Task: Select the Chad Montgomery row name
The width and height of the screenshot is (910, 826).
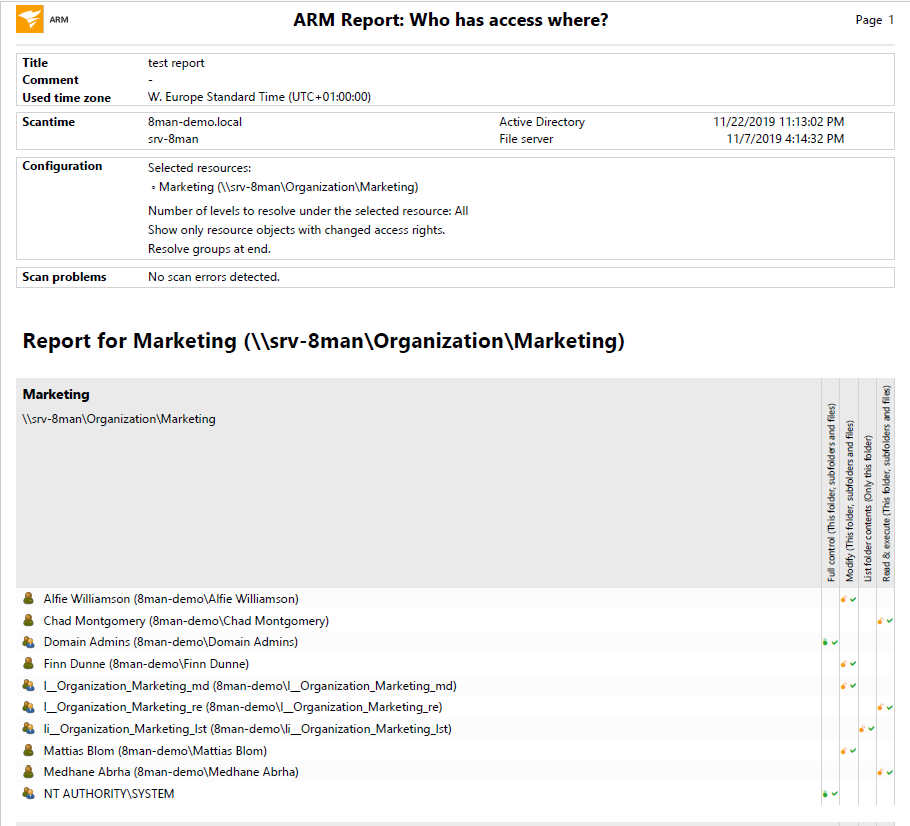Action: coord(186,621)
